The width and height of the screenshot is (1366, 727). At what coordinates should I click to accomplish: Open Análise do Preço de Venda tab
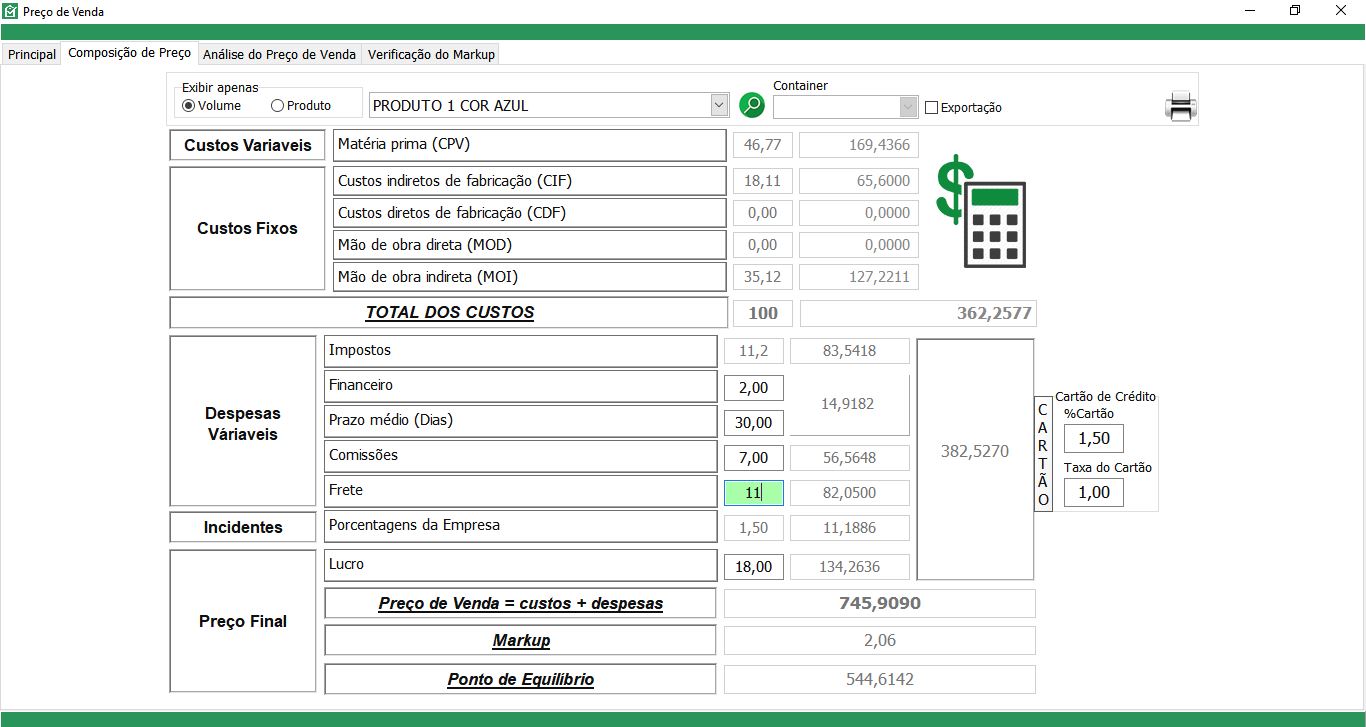[x=279, y=54]
